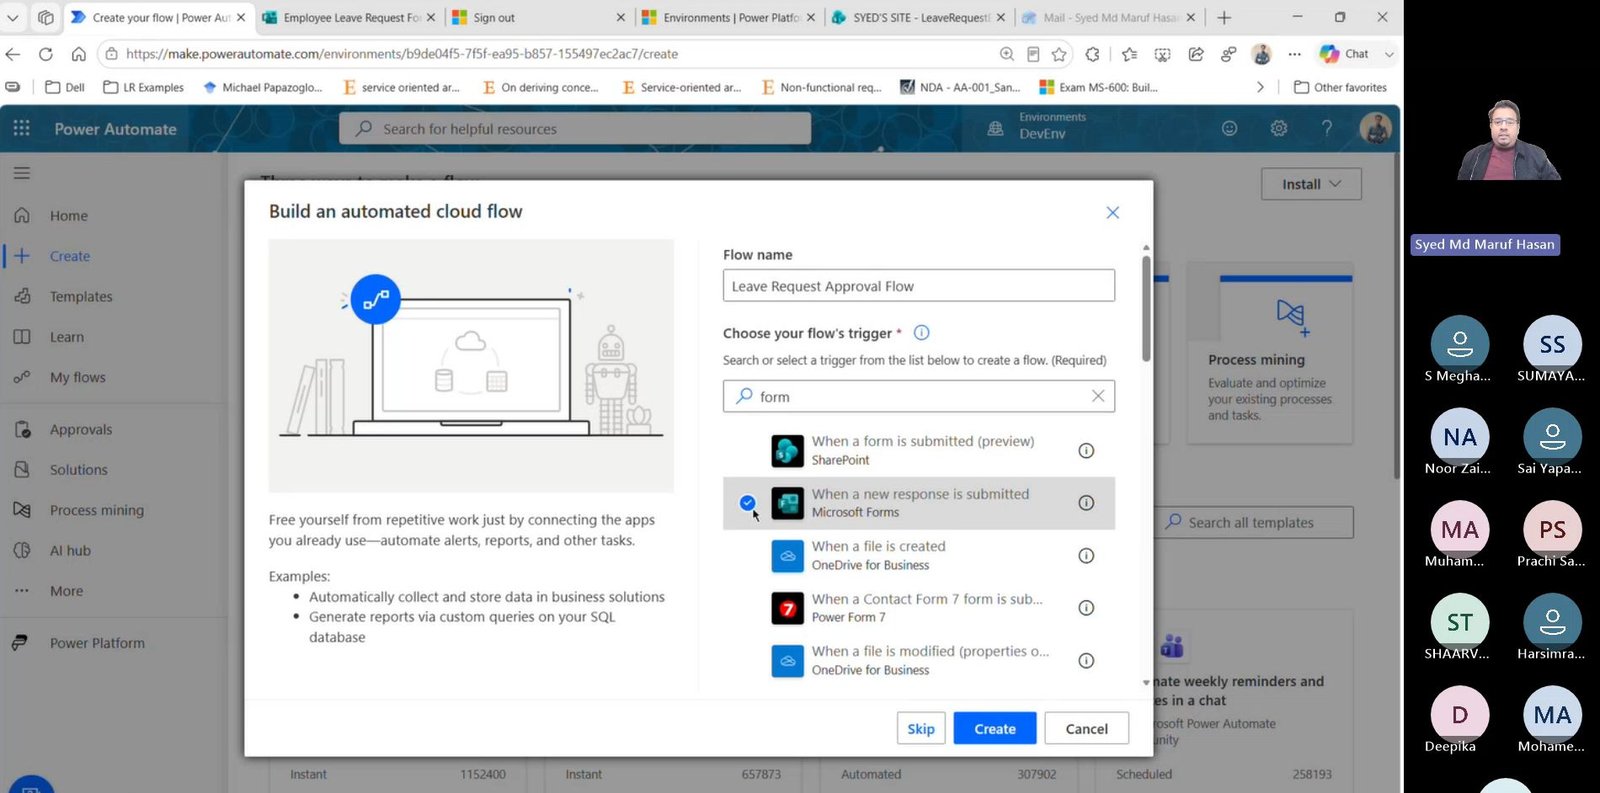Viewport: 1600px width, 793px height.
Task: Select 'When a file is modified' trigger
Action: (919, 661)
